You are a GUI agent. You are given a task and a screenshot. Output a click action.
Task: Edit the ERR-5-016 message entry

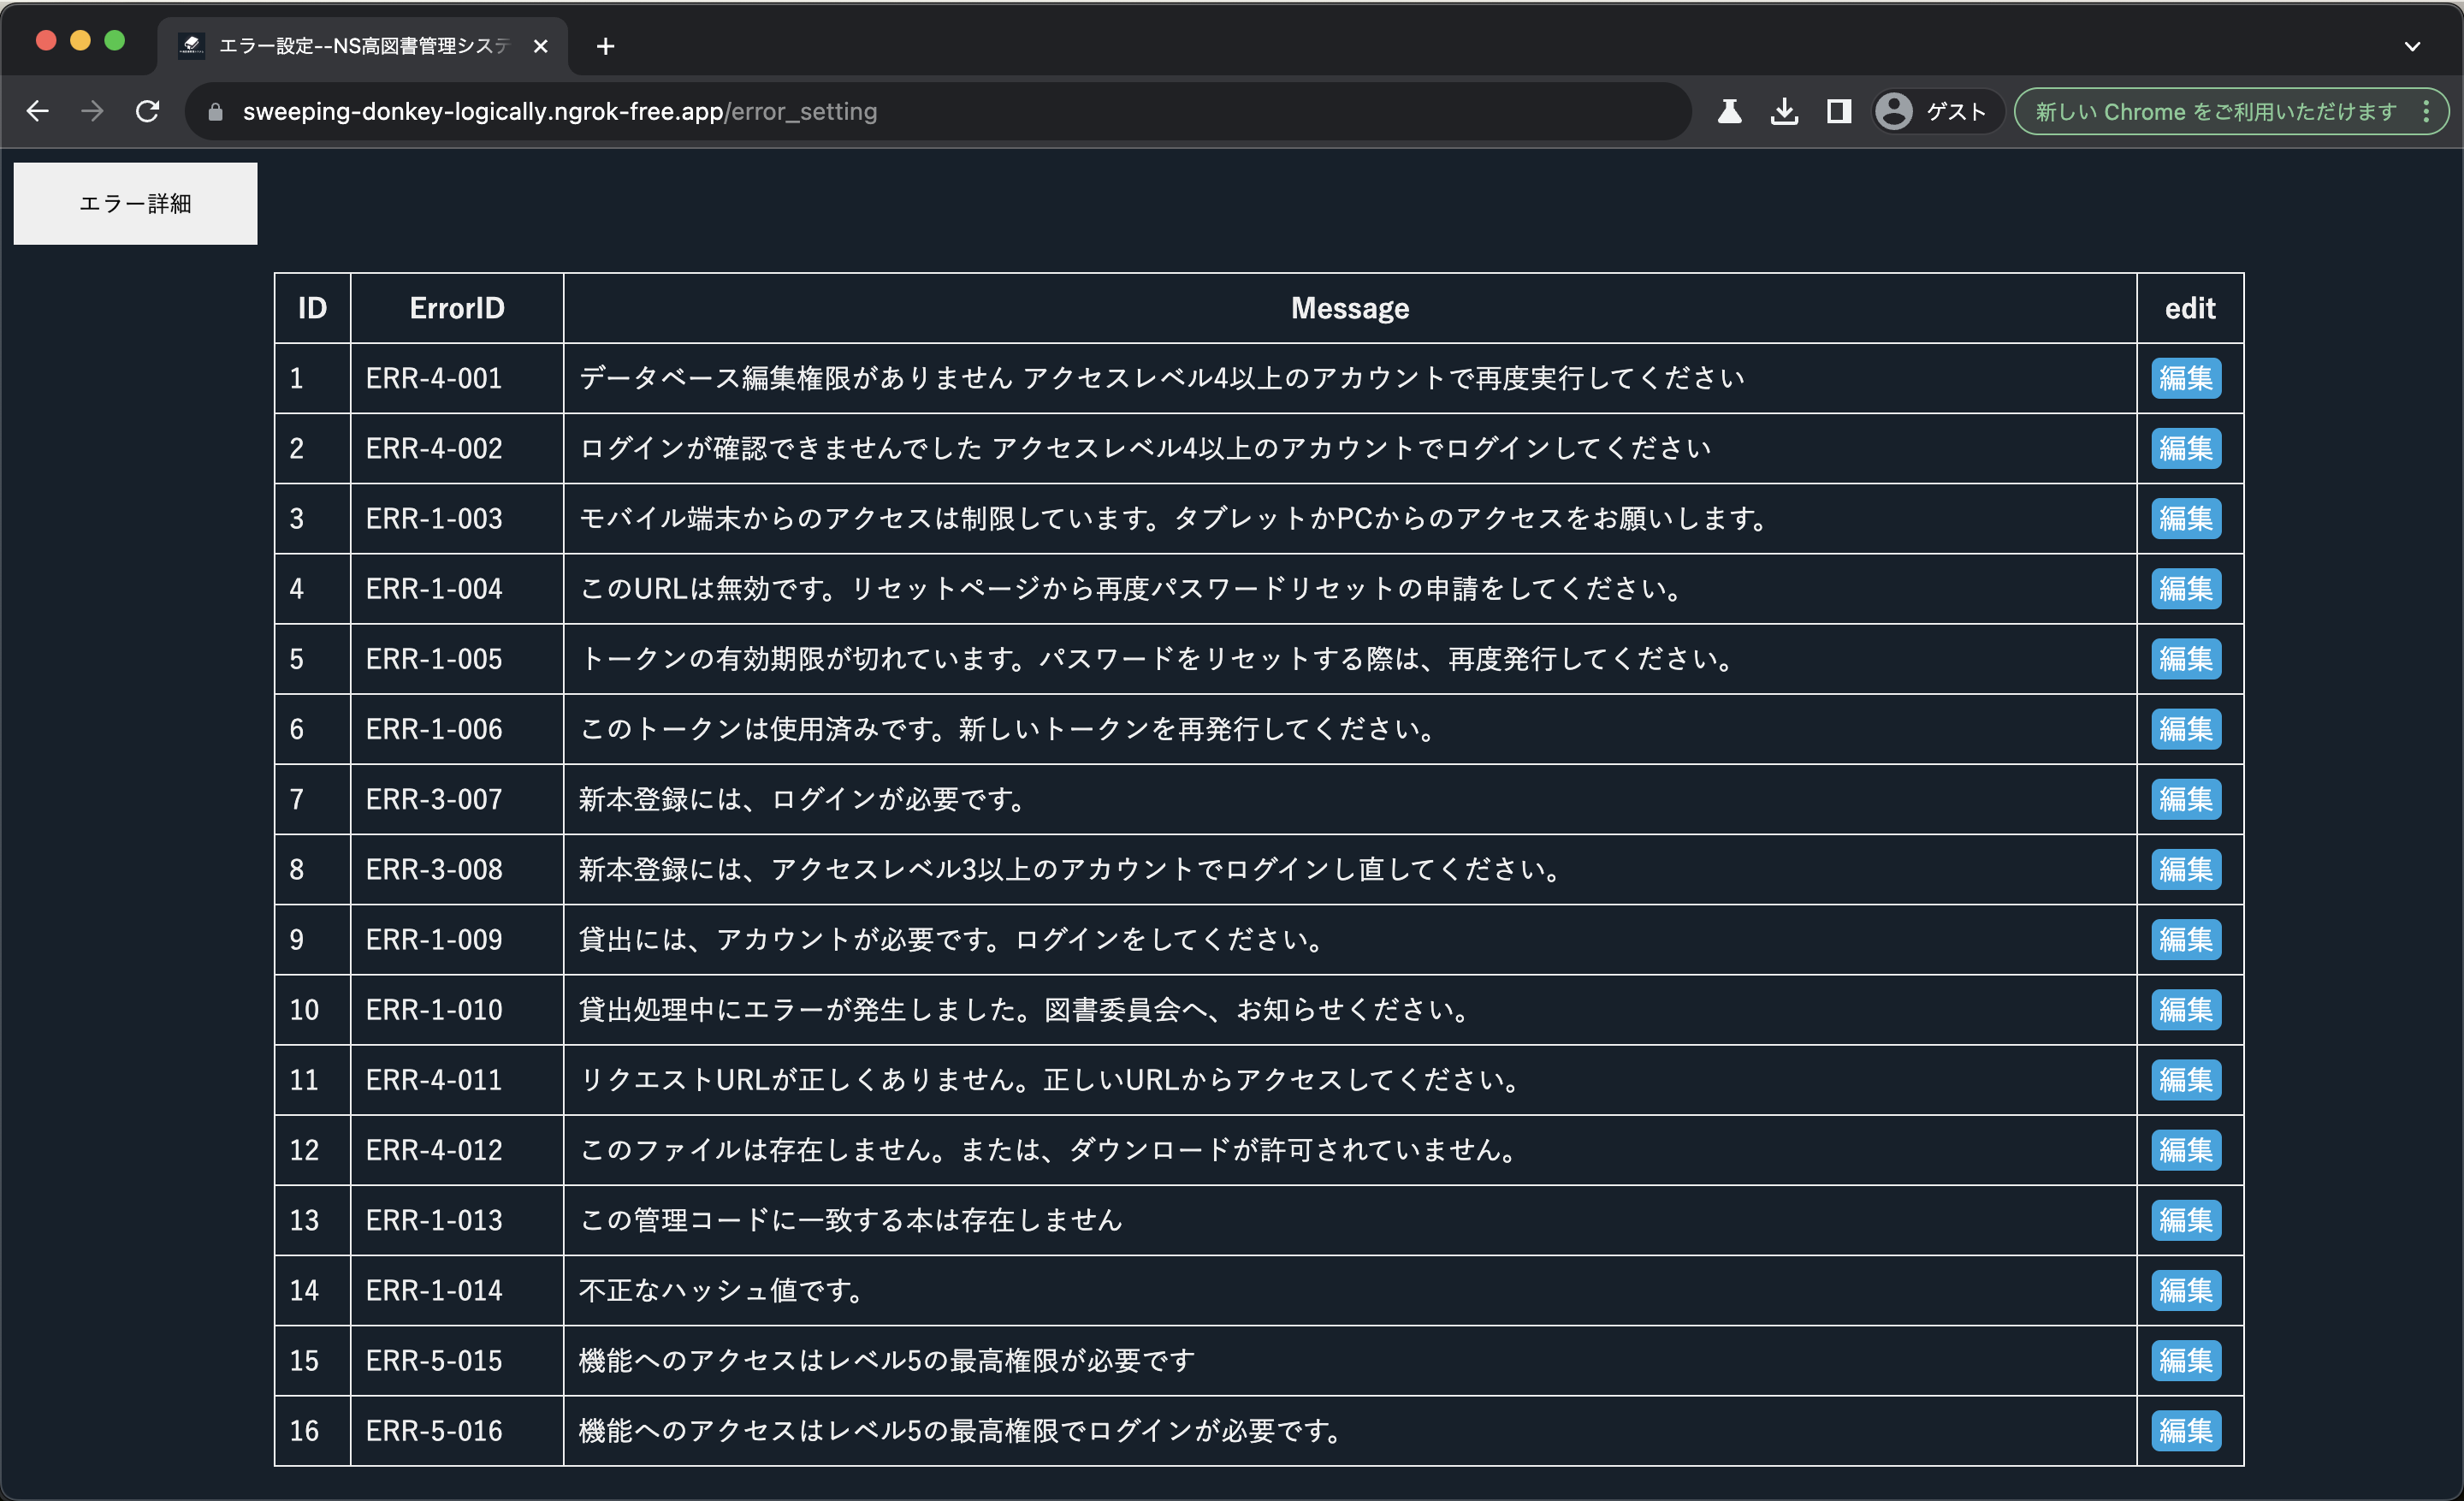tap(2185, 1430)
